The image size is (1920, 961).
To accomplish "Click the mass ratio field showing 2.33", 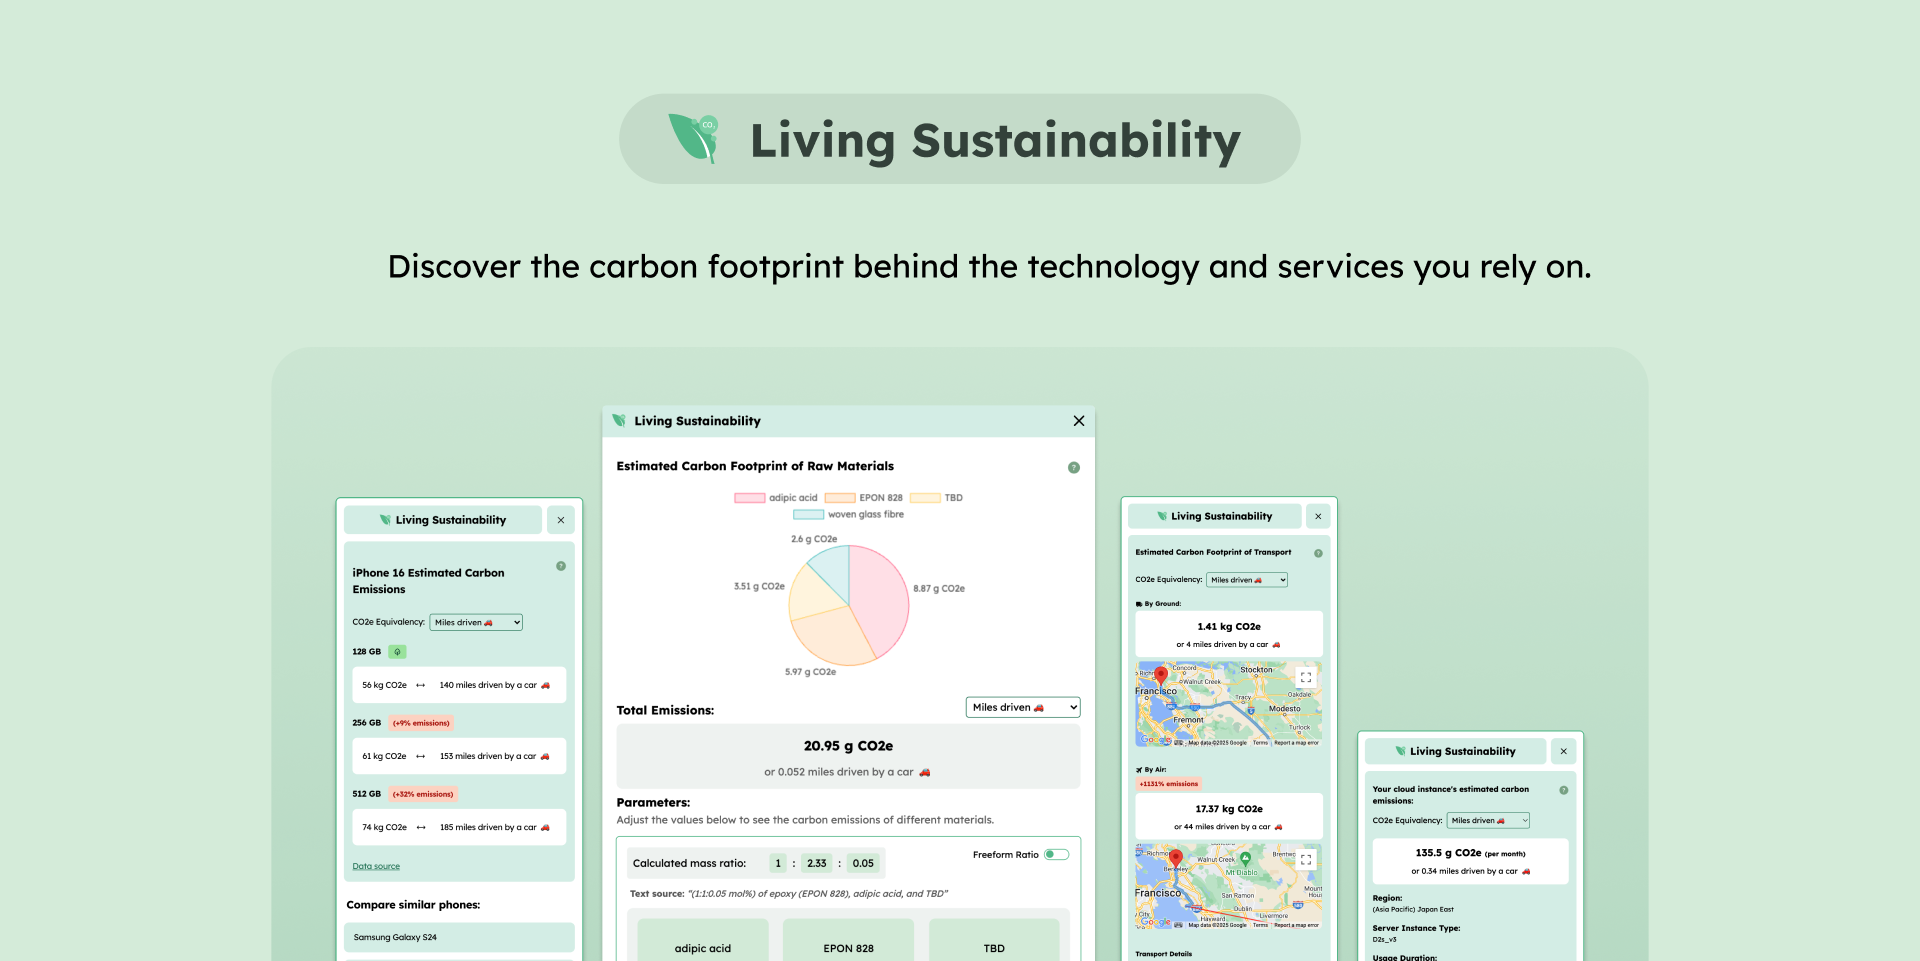I will pos(817,863).
